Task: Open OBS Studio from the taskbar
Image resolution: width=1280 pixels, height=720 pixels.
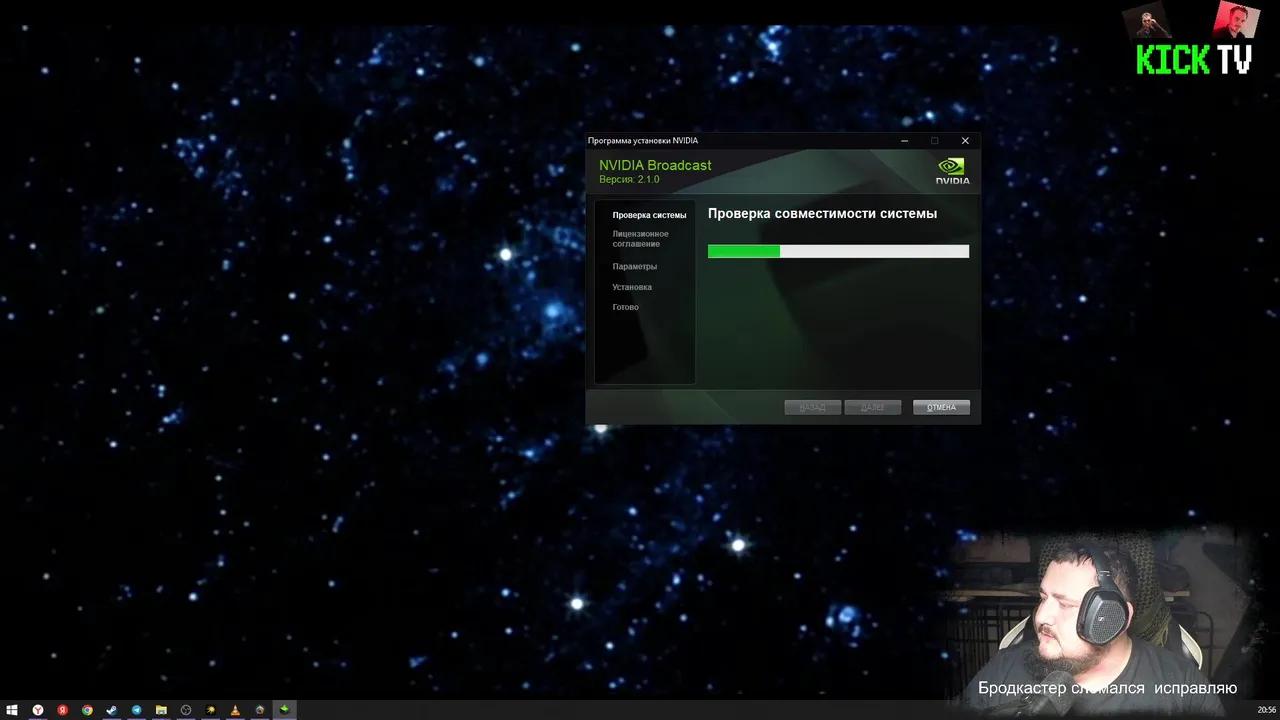Action: coord(186,710)
